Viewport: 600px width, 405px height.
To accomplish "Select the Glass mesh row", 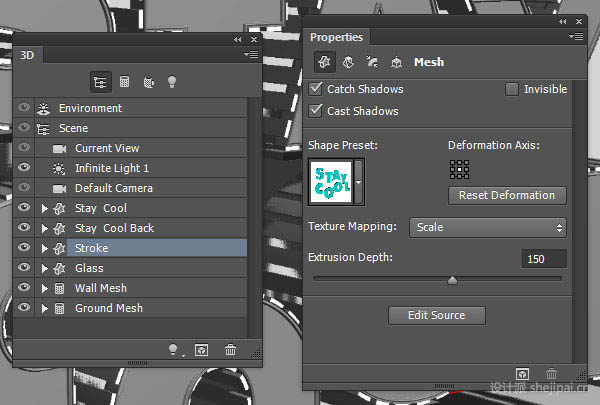I will pyautogui.click(x=130, y=268).
